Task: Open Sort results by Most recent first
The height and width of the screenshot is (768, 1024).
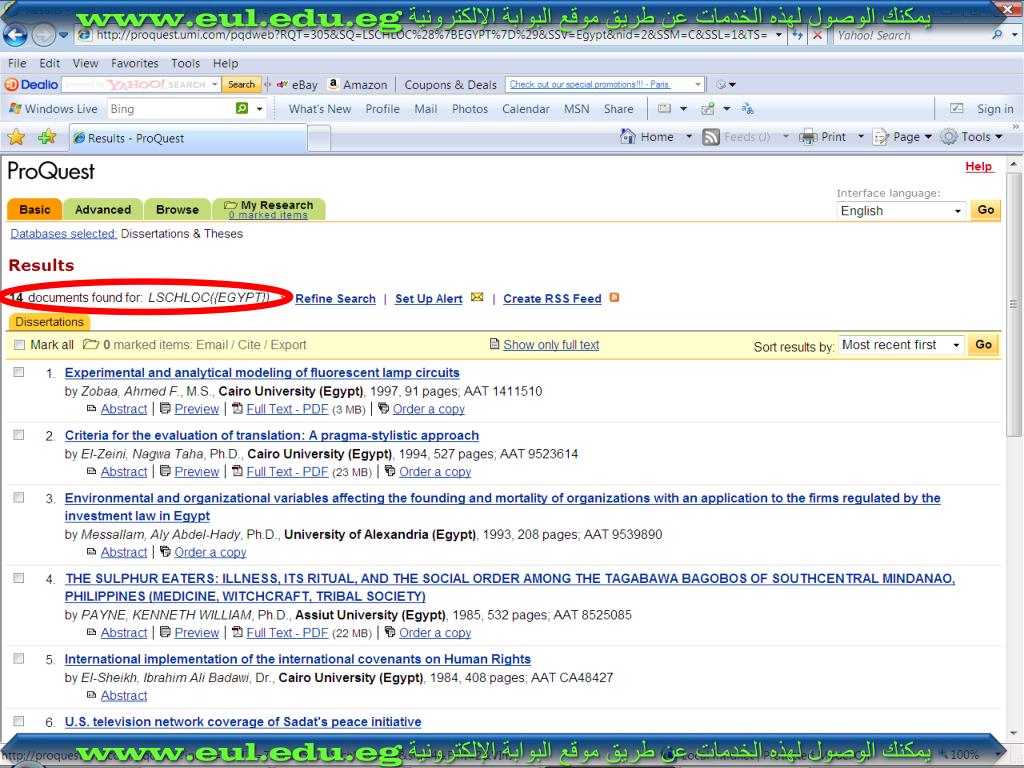Action: [x=901, y=345]
